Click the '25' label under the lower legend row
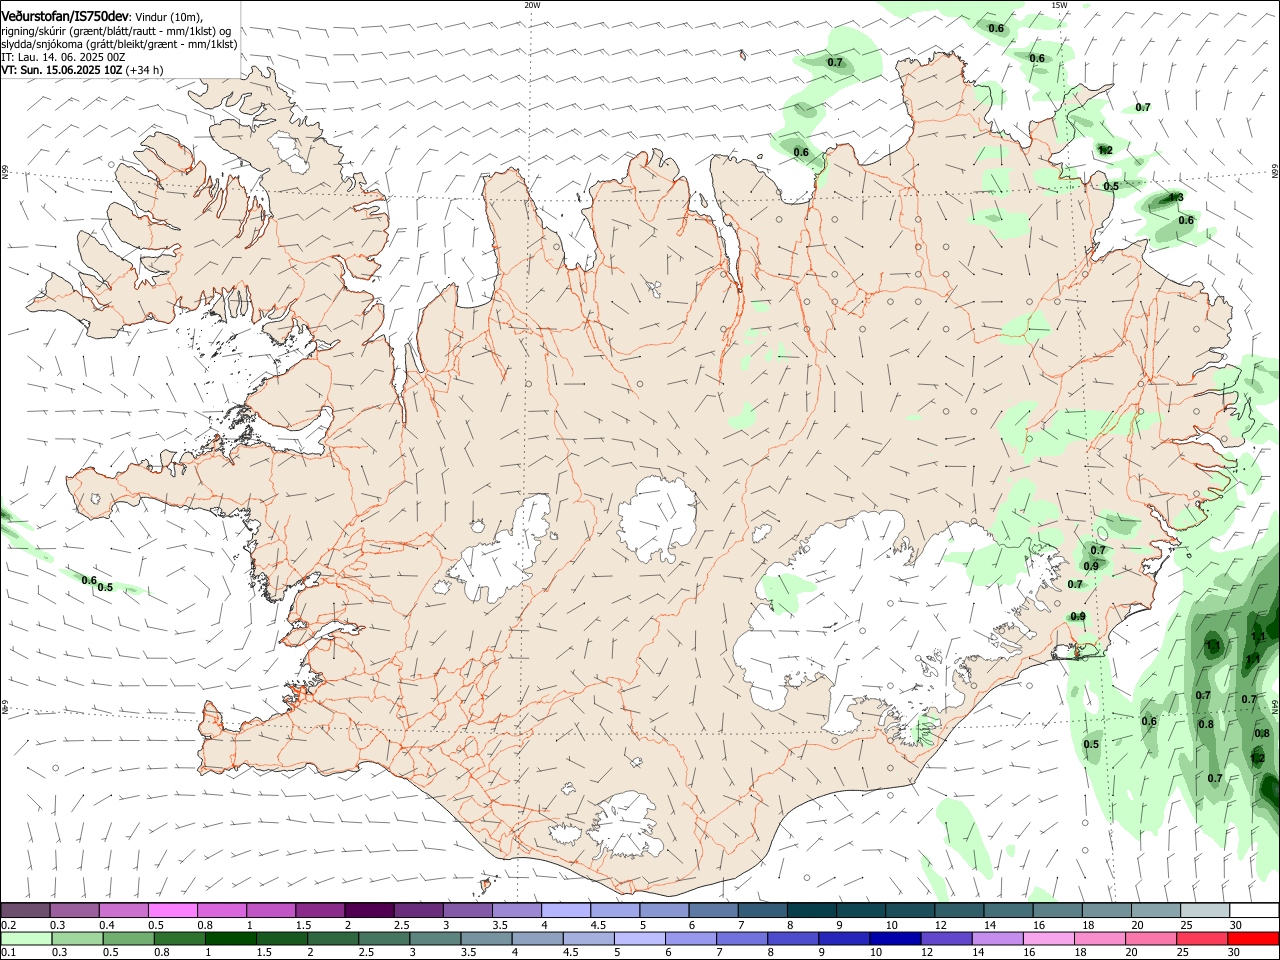The width and height of the screenshot is (1280, 960). click(x=1184, y=953)
